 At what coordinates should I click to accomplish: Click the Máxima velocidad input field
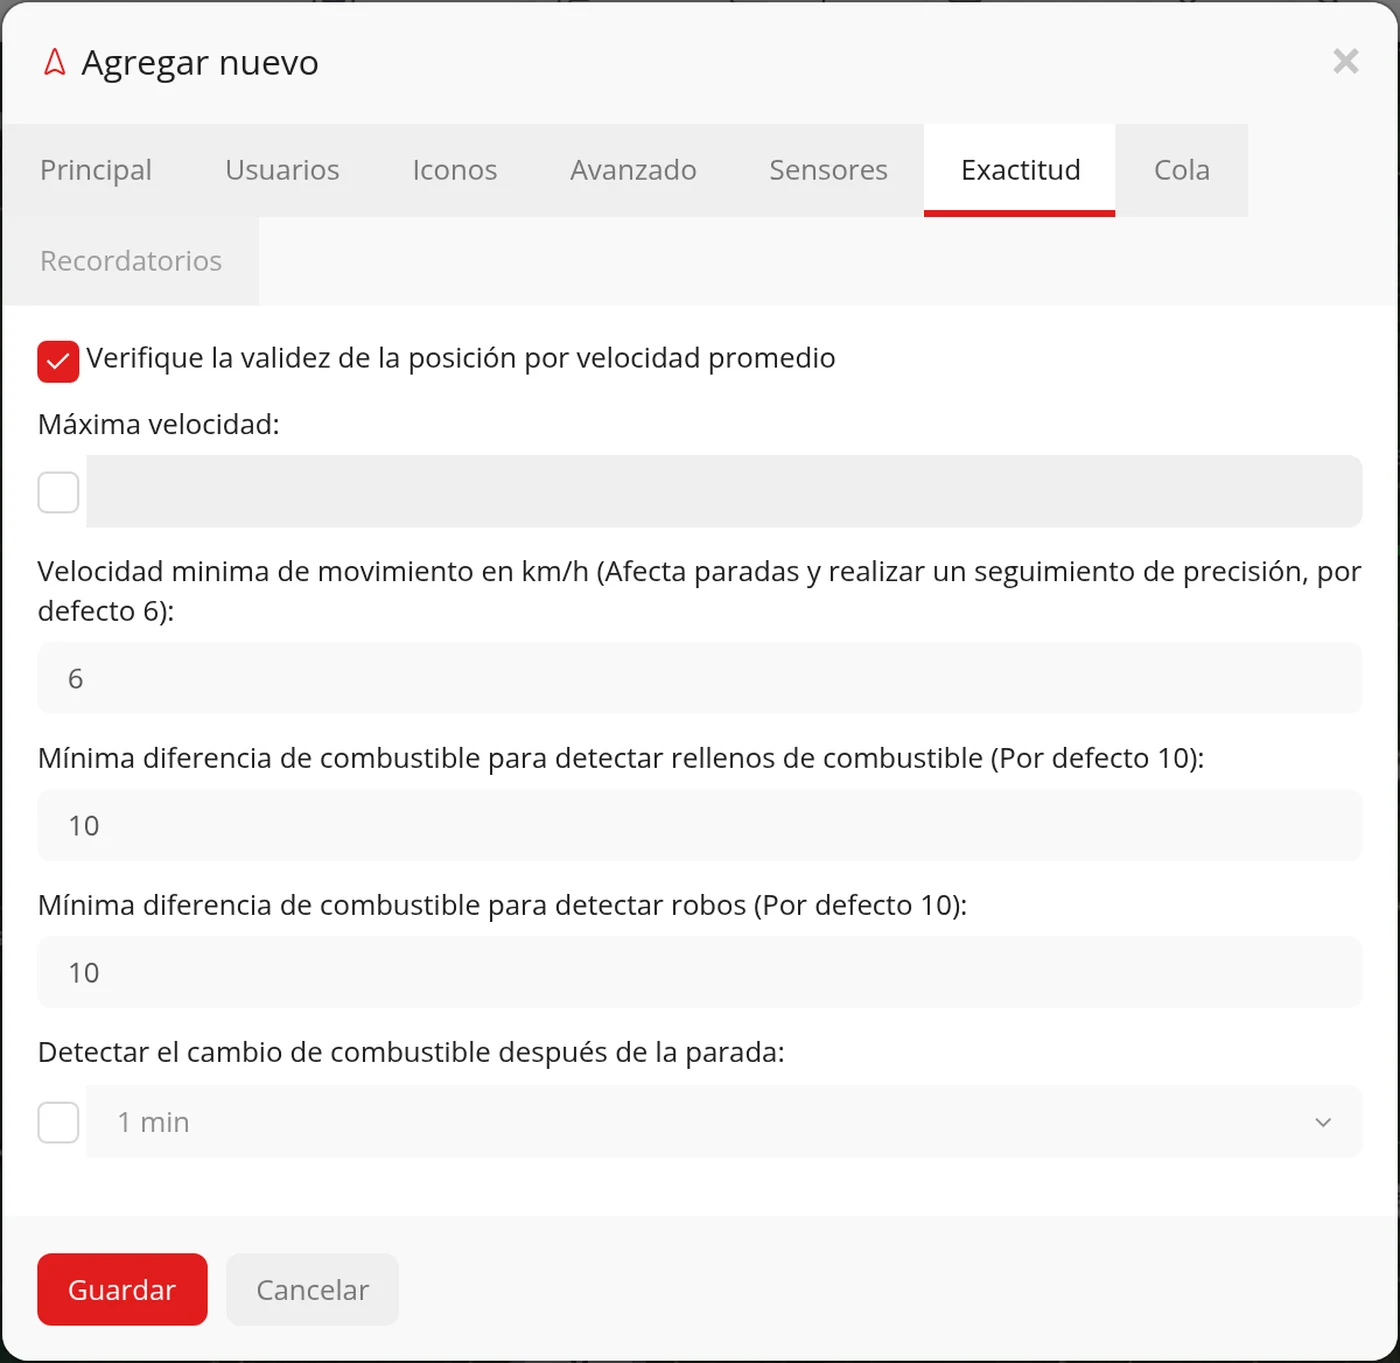[724, 491]
